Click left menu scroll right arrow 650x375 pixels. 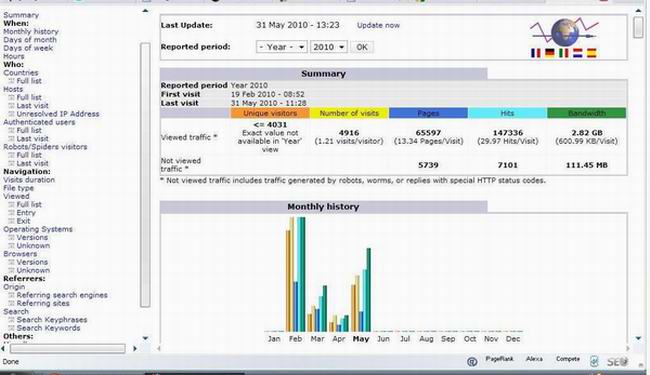pyautogui.click(x=135, y=349)
